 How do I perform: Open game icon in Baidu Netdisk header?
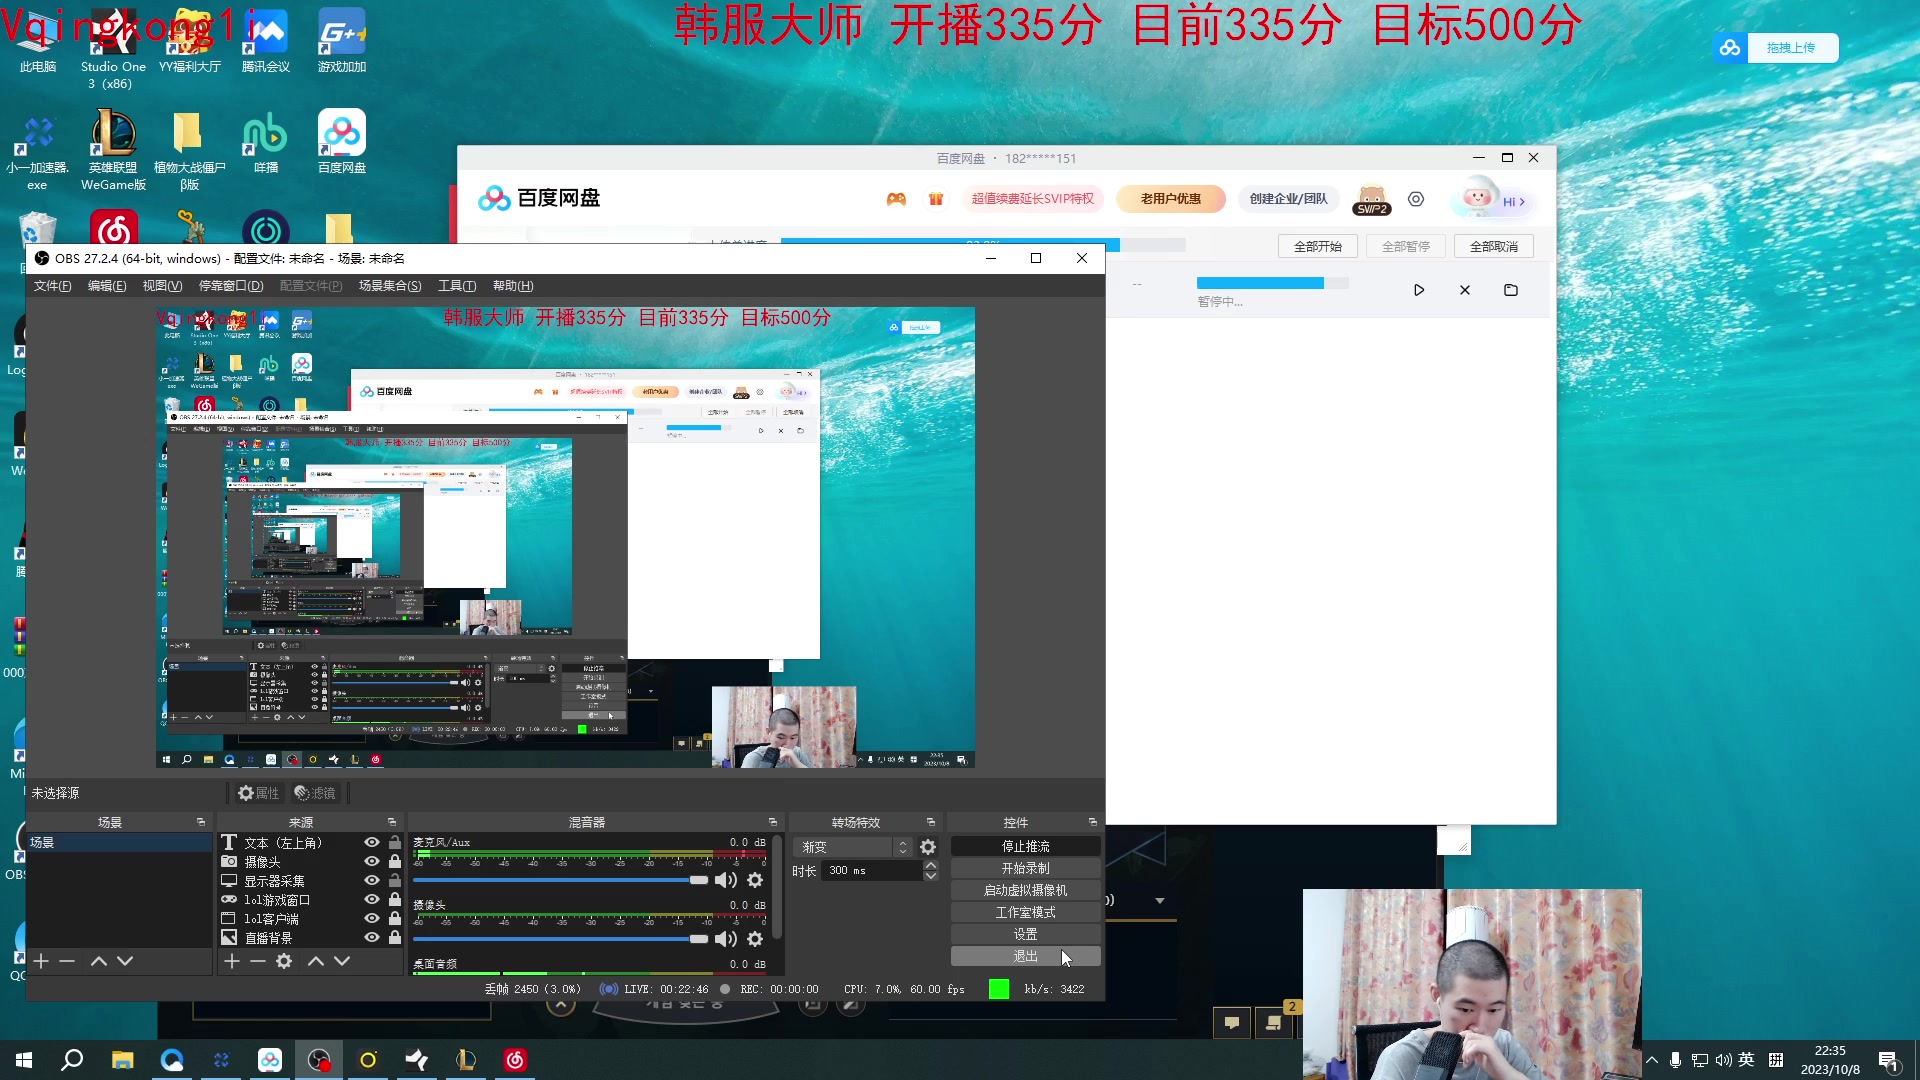point(896,199)
